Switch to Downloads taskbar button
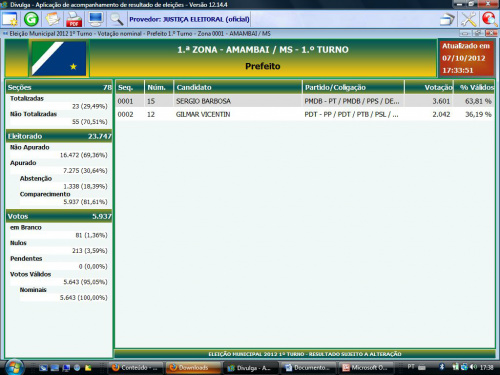Image resolution: width=500 pixels, height=375 pixels. coord(193,368)
